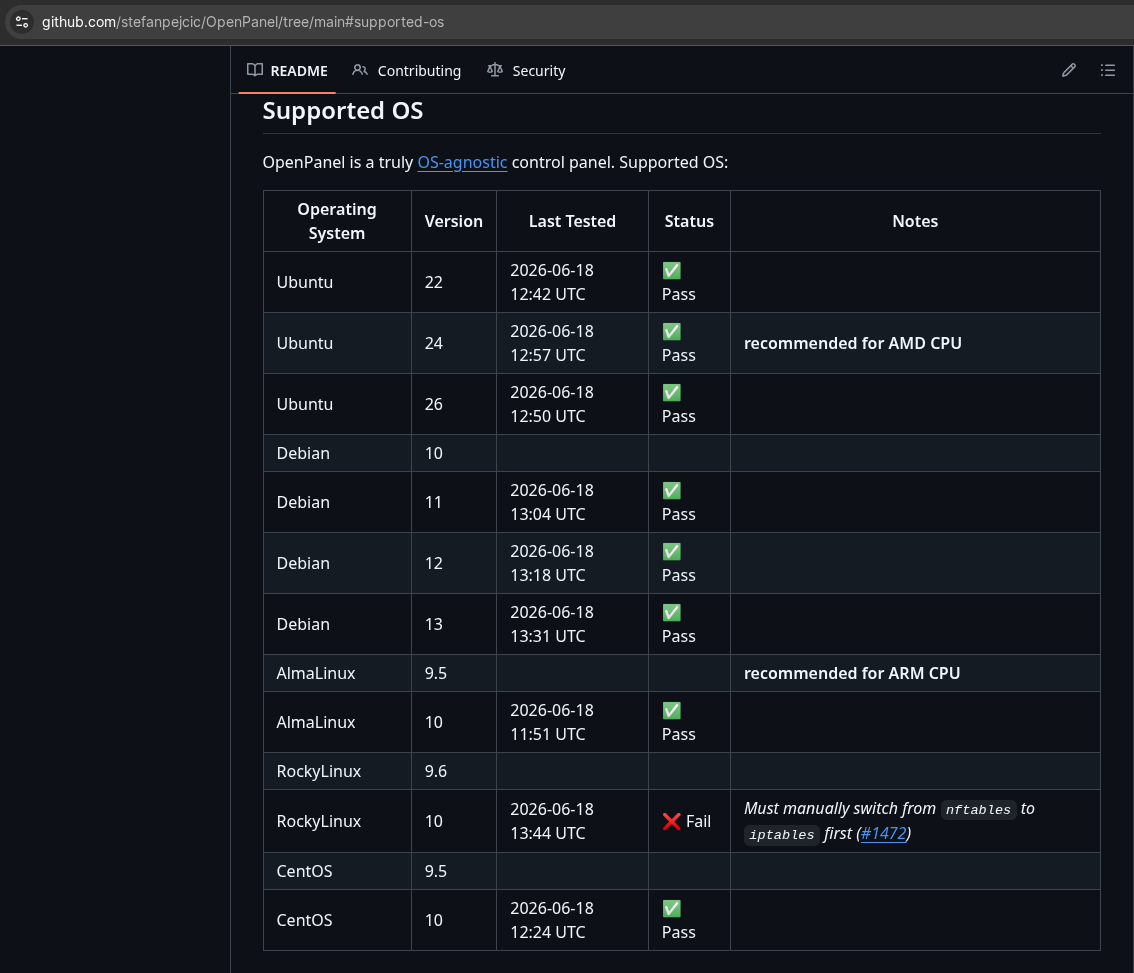The image size is (1134, 973).
Task: Click the Operating System column header
Action: pos(337,221)
